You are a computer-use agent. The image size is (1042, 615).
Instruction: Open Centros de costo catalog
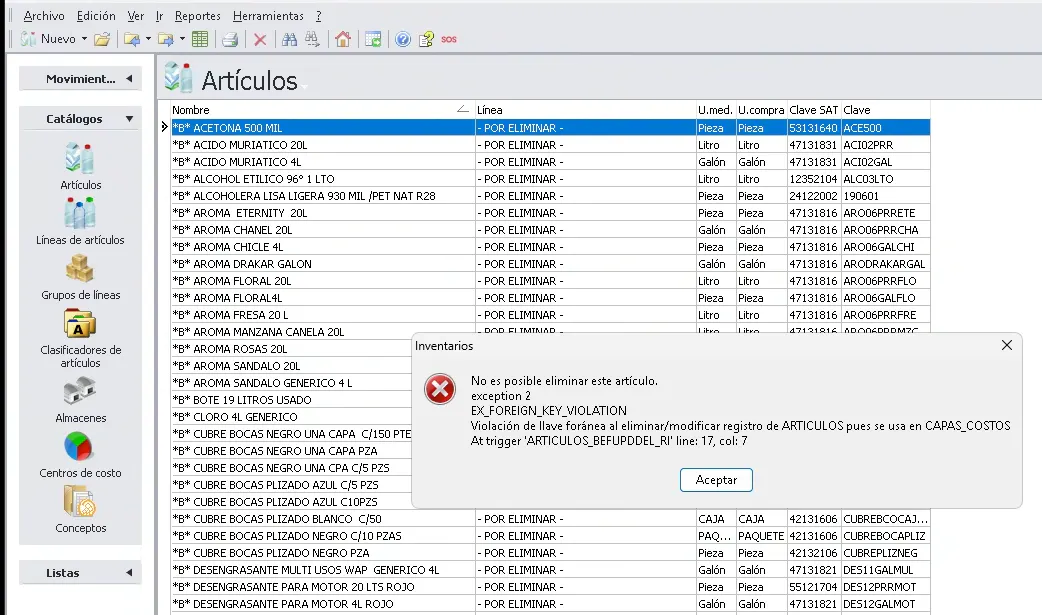point(80,447)
